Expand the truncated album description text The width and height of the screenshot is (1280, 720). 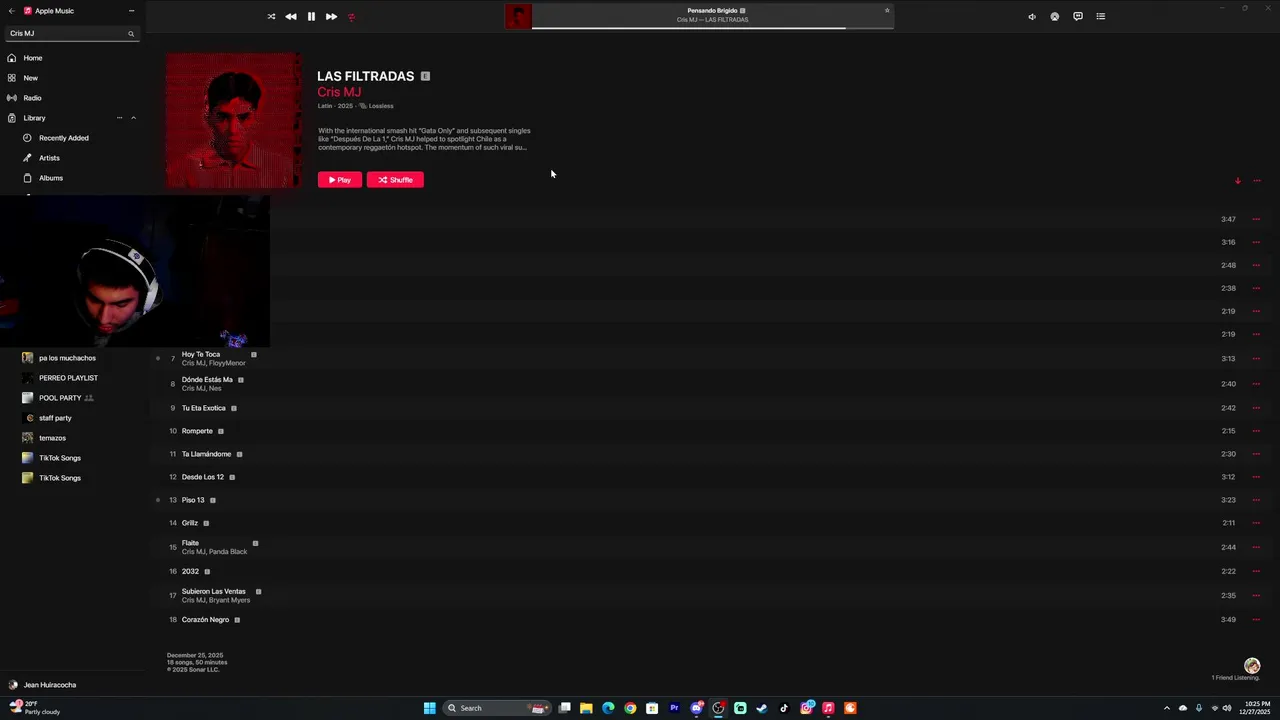[x=424, y=139]
